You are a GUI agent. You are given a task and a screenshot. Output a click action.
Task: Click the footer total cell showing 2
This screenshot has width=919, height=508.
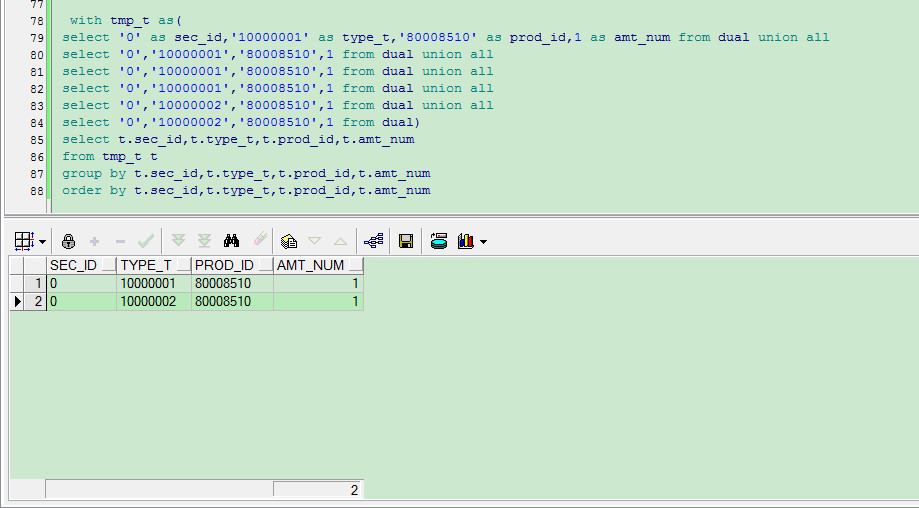click(x=318, y=490)
